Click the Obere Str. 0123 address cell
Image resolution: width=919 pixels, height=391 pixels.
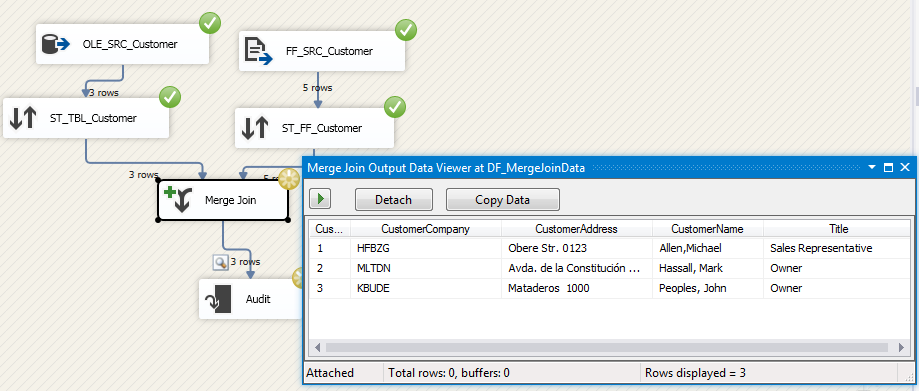(577, 249)
